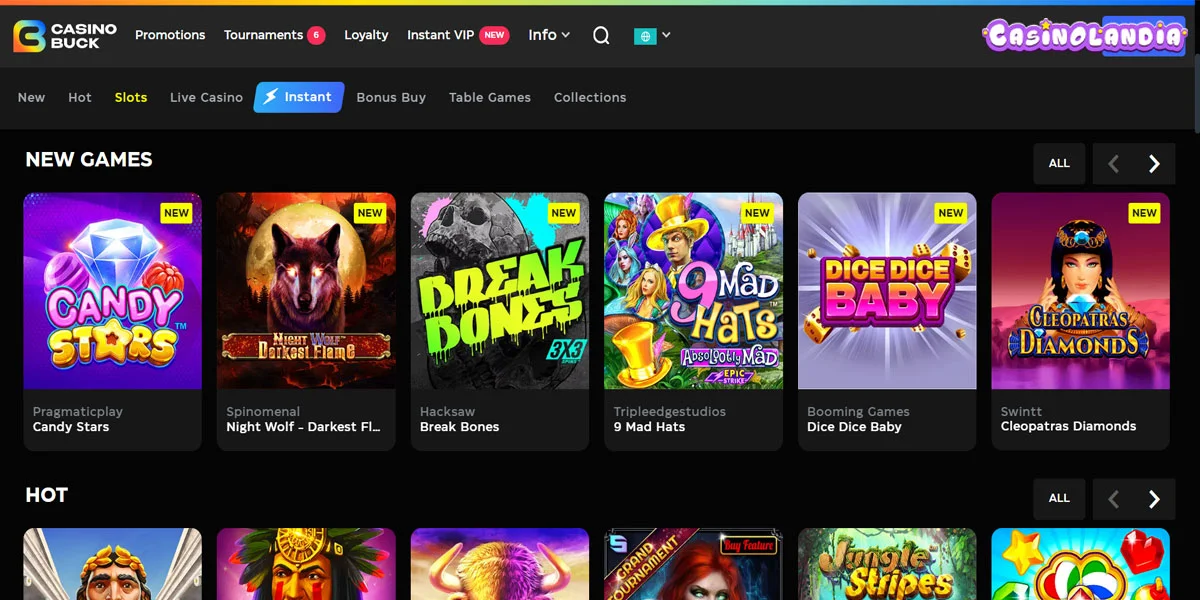Viewport: 1200px width, 600px height.
Task: Click the Casino Buck logo
Action: pyautogui.click(x=65, y=36)
